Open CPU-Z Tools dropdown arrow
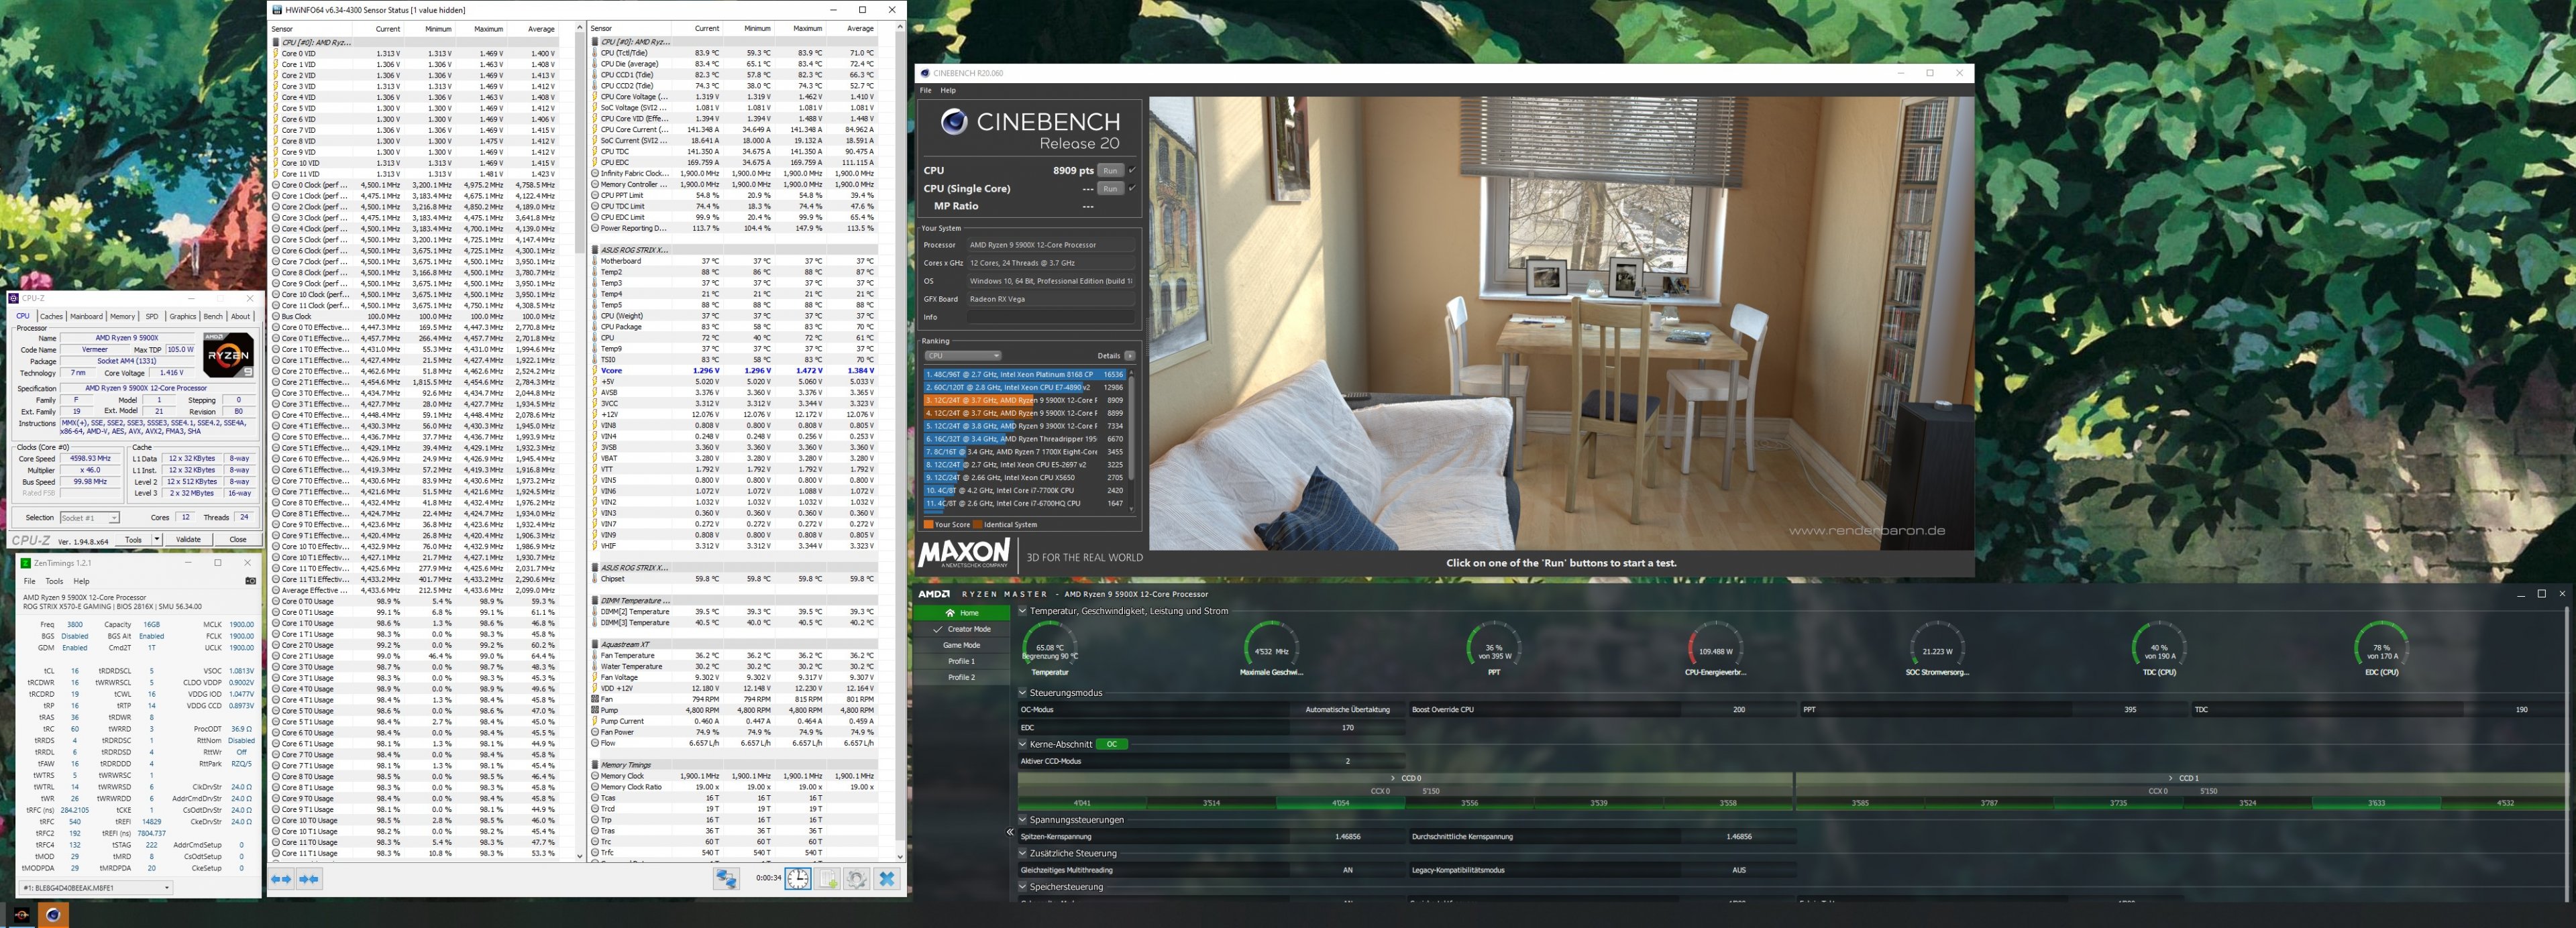 coord(157,539)
